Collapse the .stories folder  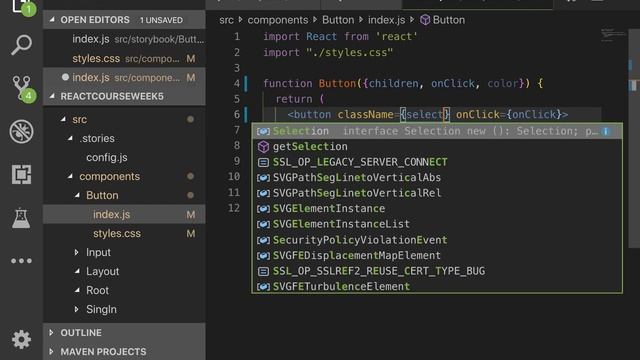click(70, 138)
